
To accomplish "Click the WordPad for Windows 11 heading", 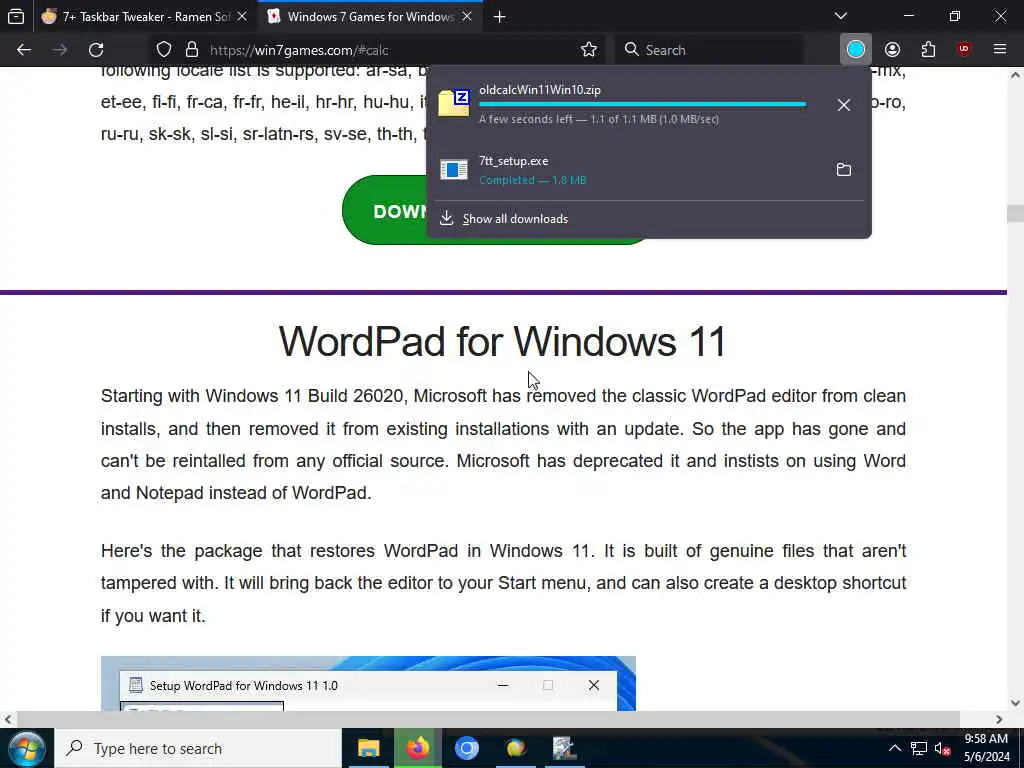I will click(x=502, y=341).
